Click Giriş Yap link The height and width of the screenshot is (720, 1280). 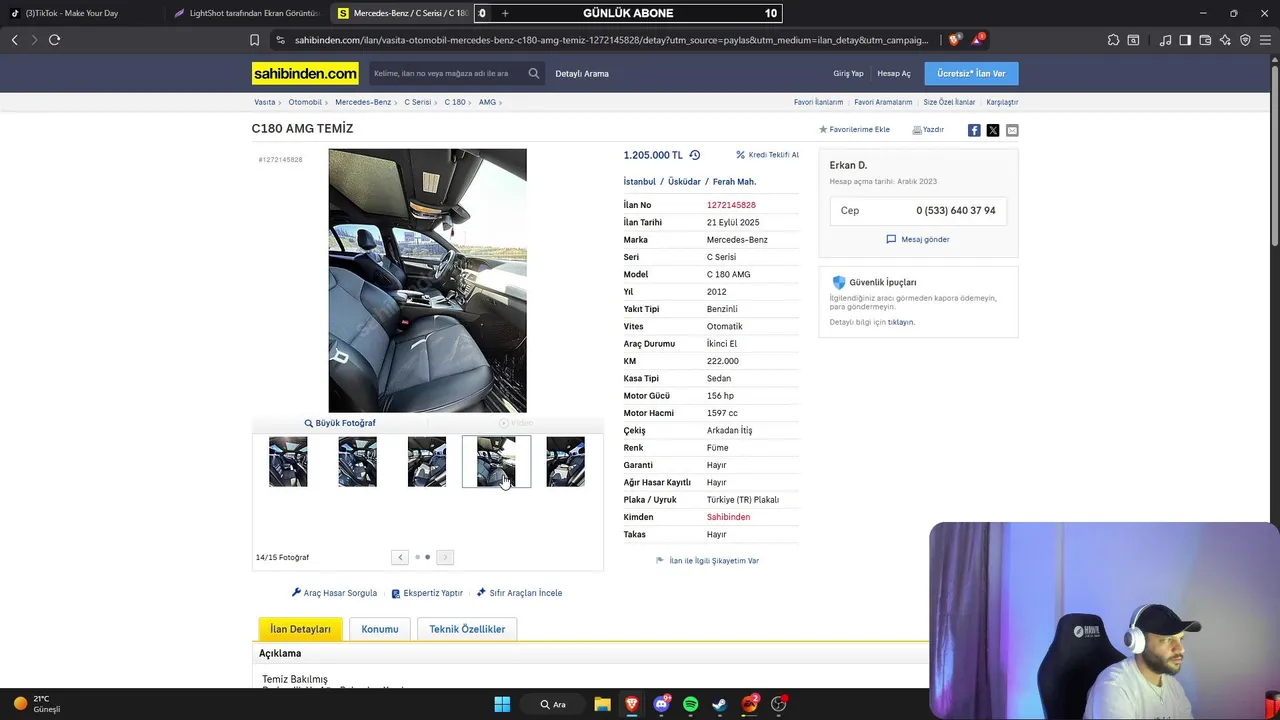[848, 73]
